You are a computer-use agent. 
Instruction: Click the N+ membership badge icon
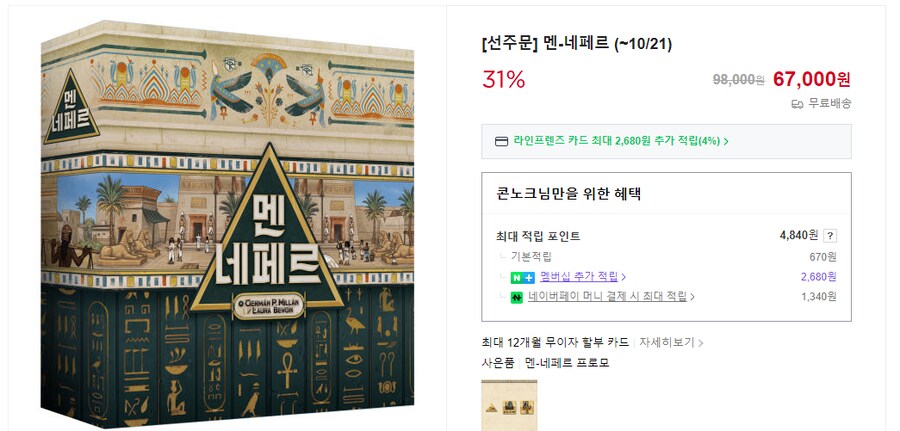pos(522,277)
